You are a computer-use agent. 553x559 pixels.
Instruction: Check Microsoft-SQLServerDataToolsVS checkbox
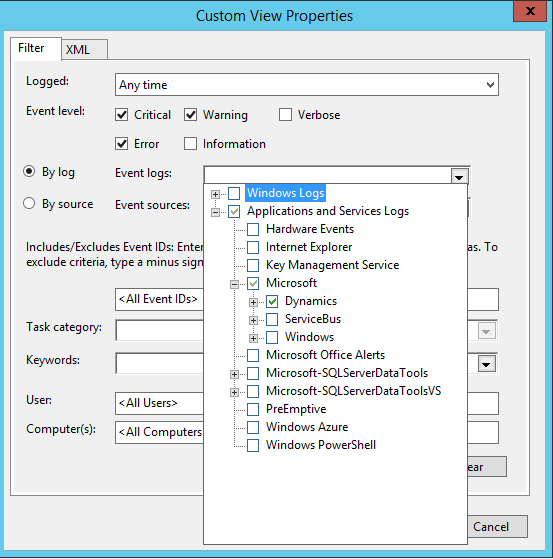coord(253,391)
